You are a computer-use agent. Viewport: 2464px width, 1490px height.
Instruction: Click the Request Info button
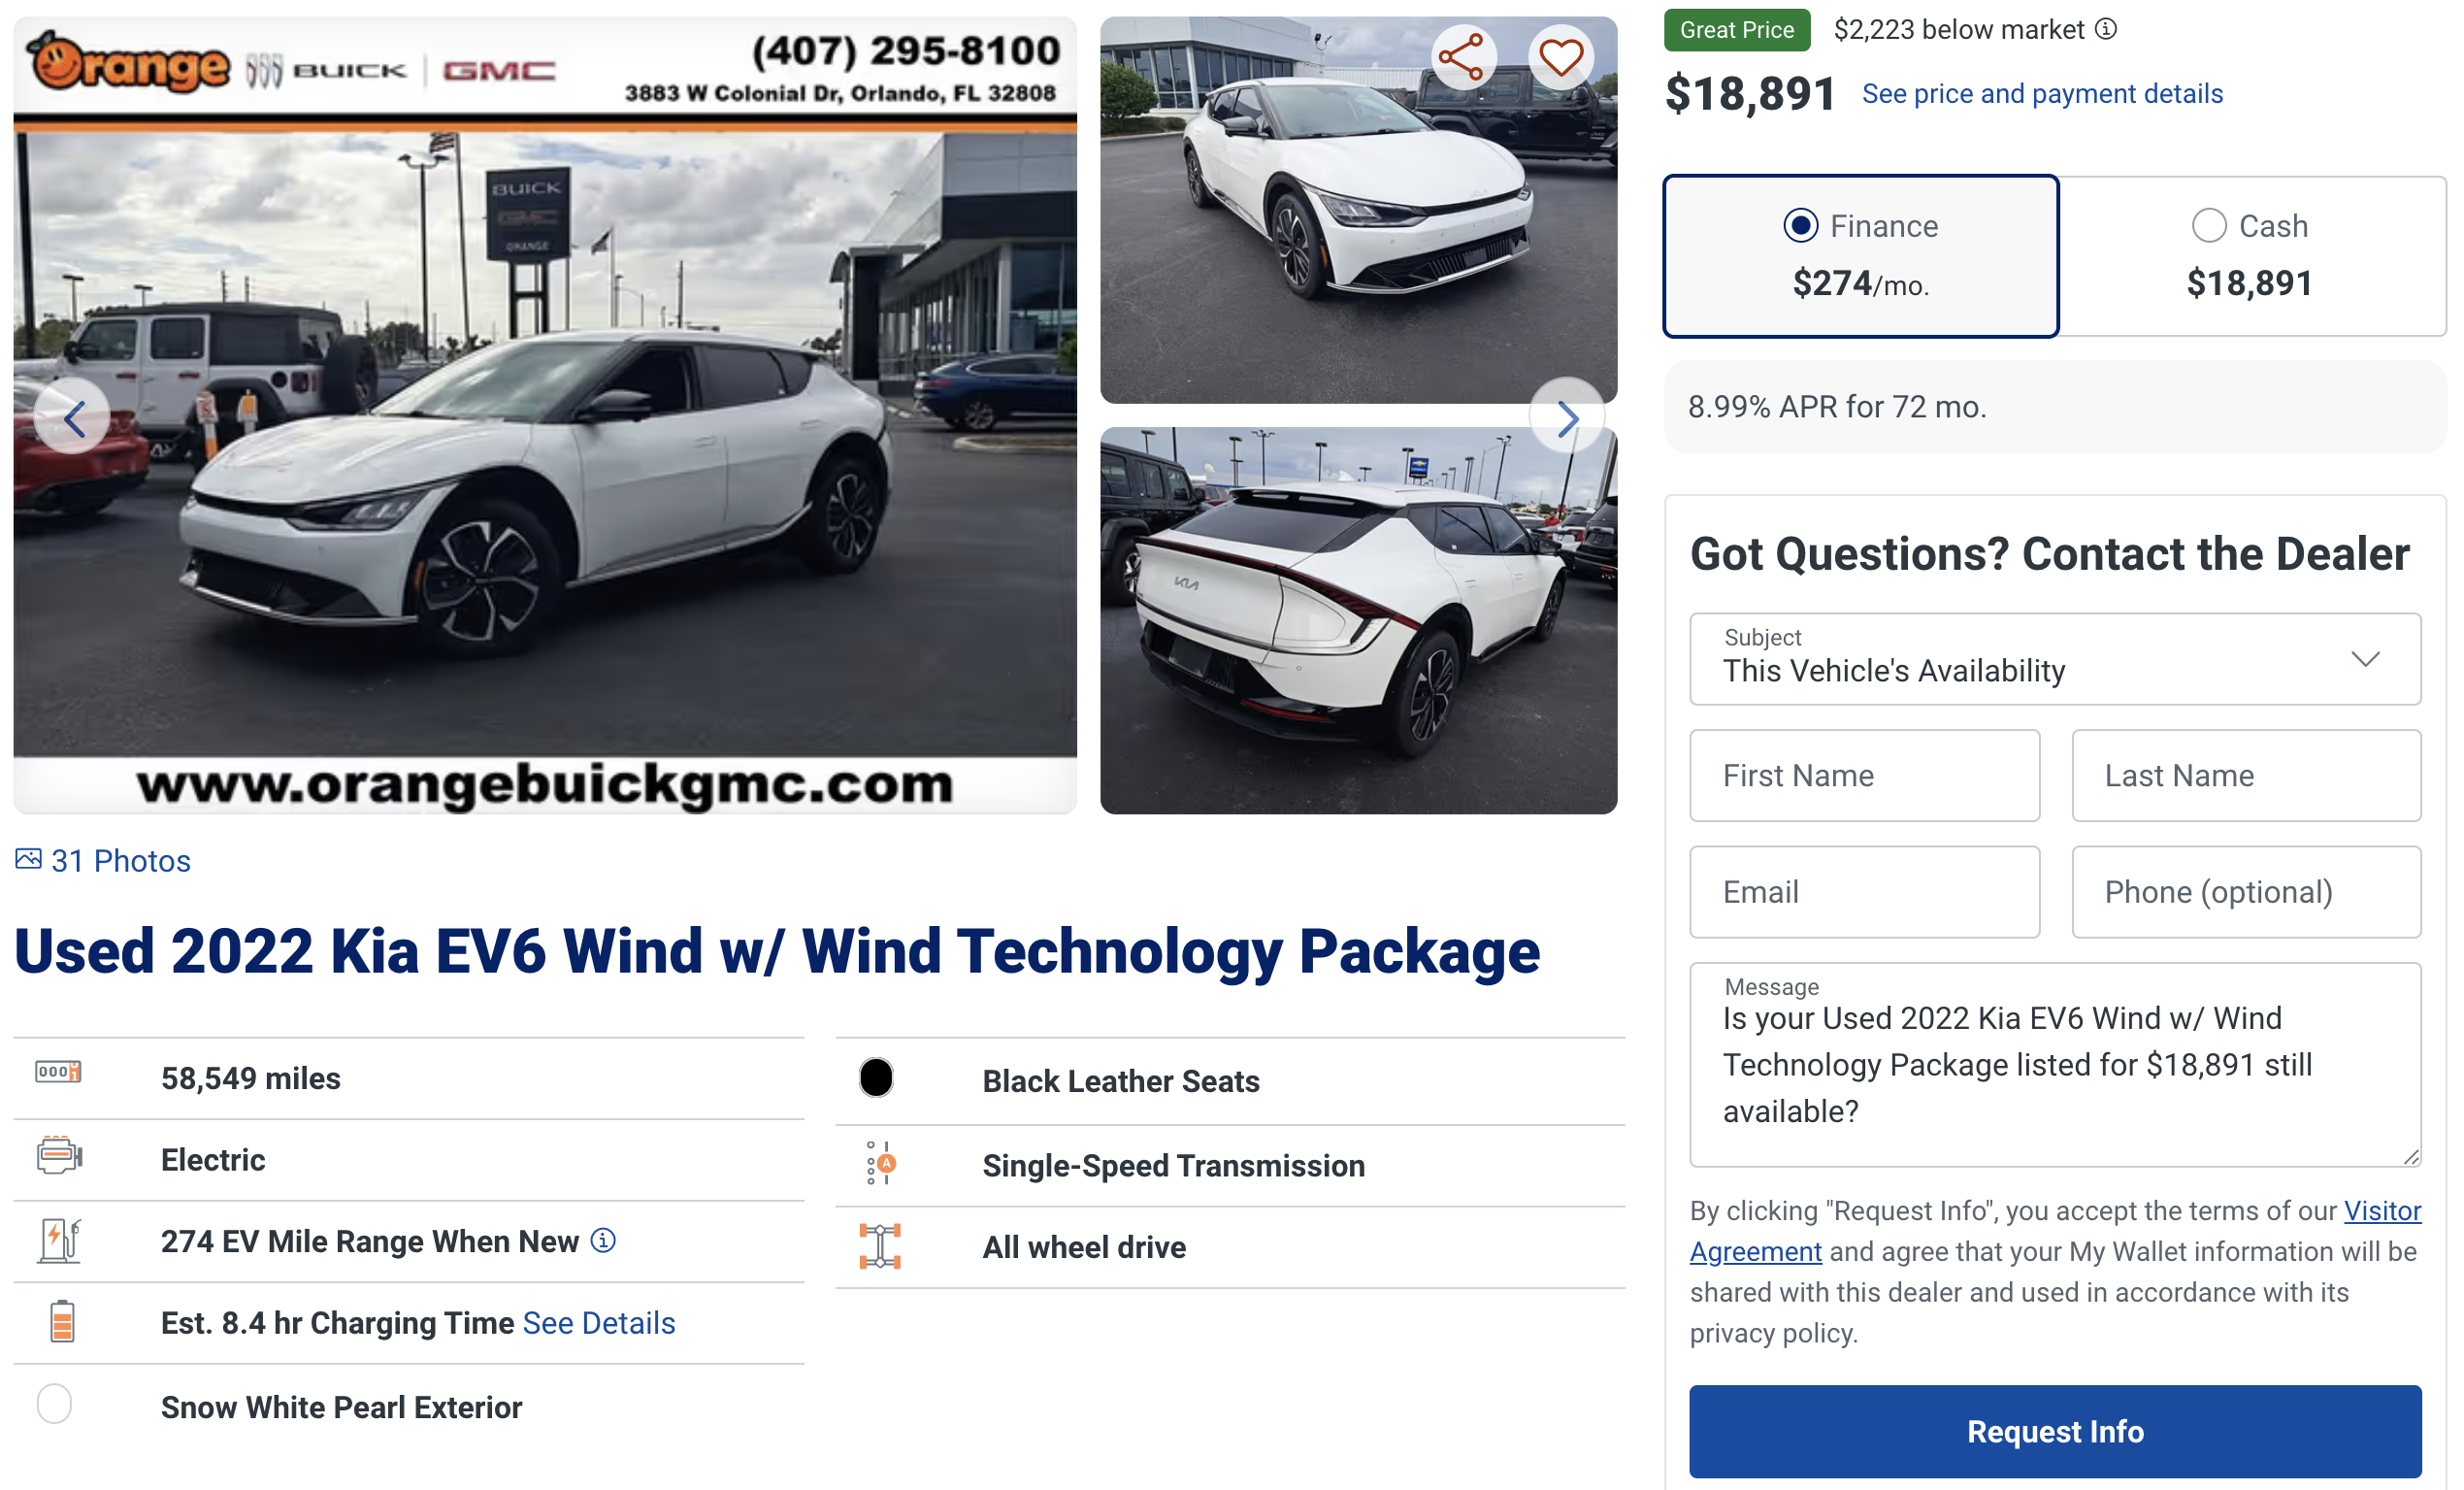2055,1432
